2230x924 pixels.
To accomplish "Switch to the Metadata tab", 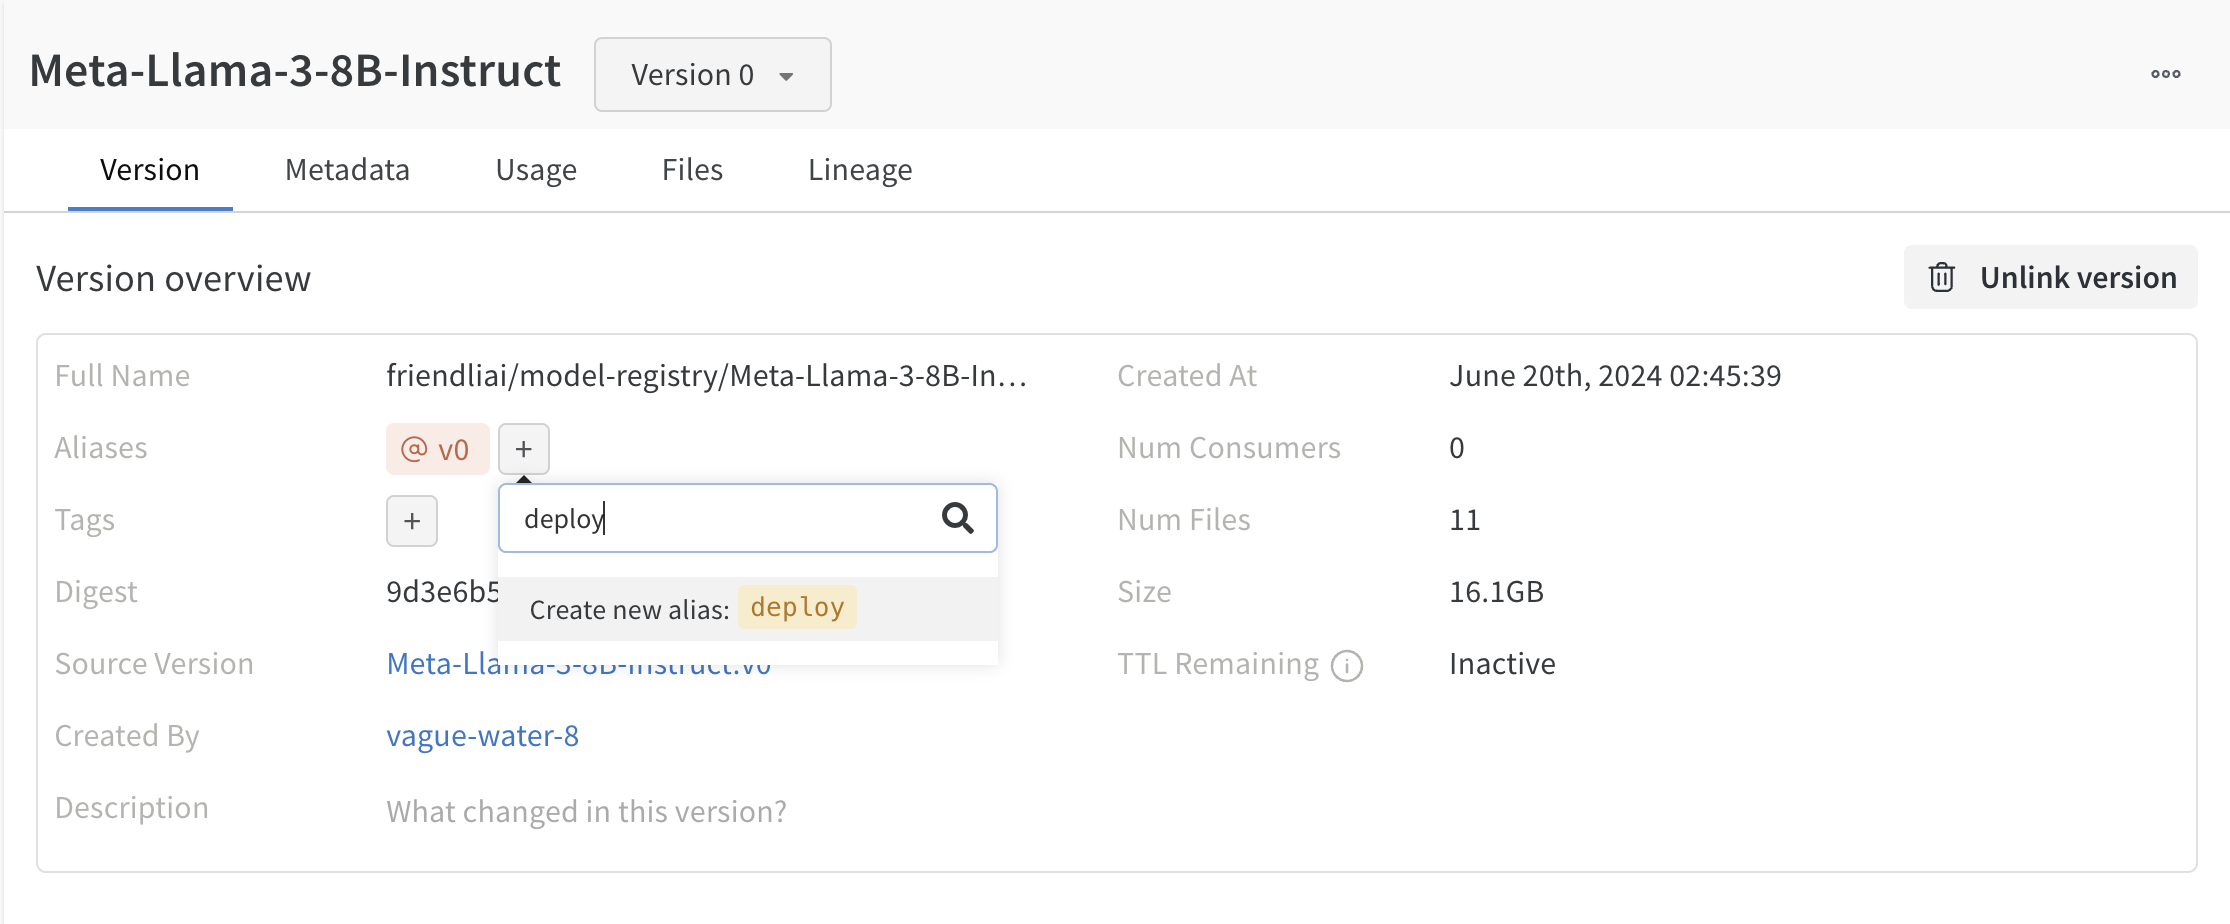I will point(347,170).
